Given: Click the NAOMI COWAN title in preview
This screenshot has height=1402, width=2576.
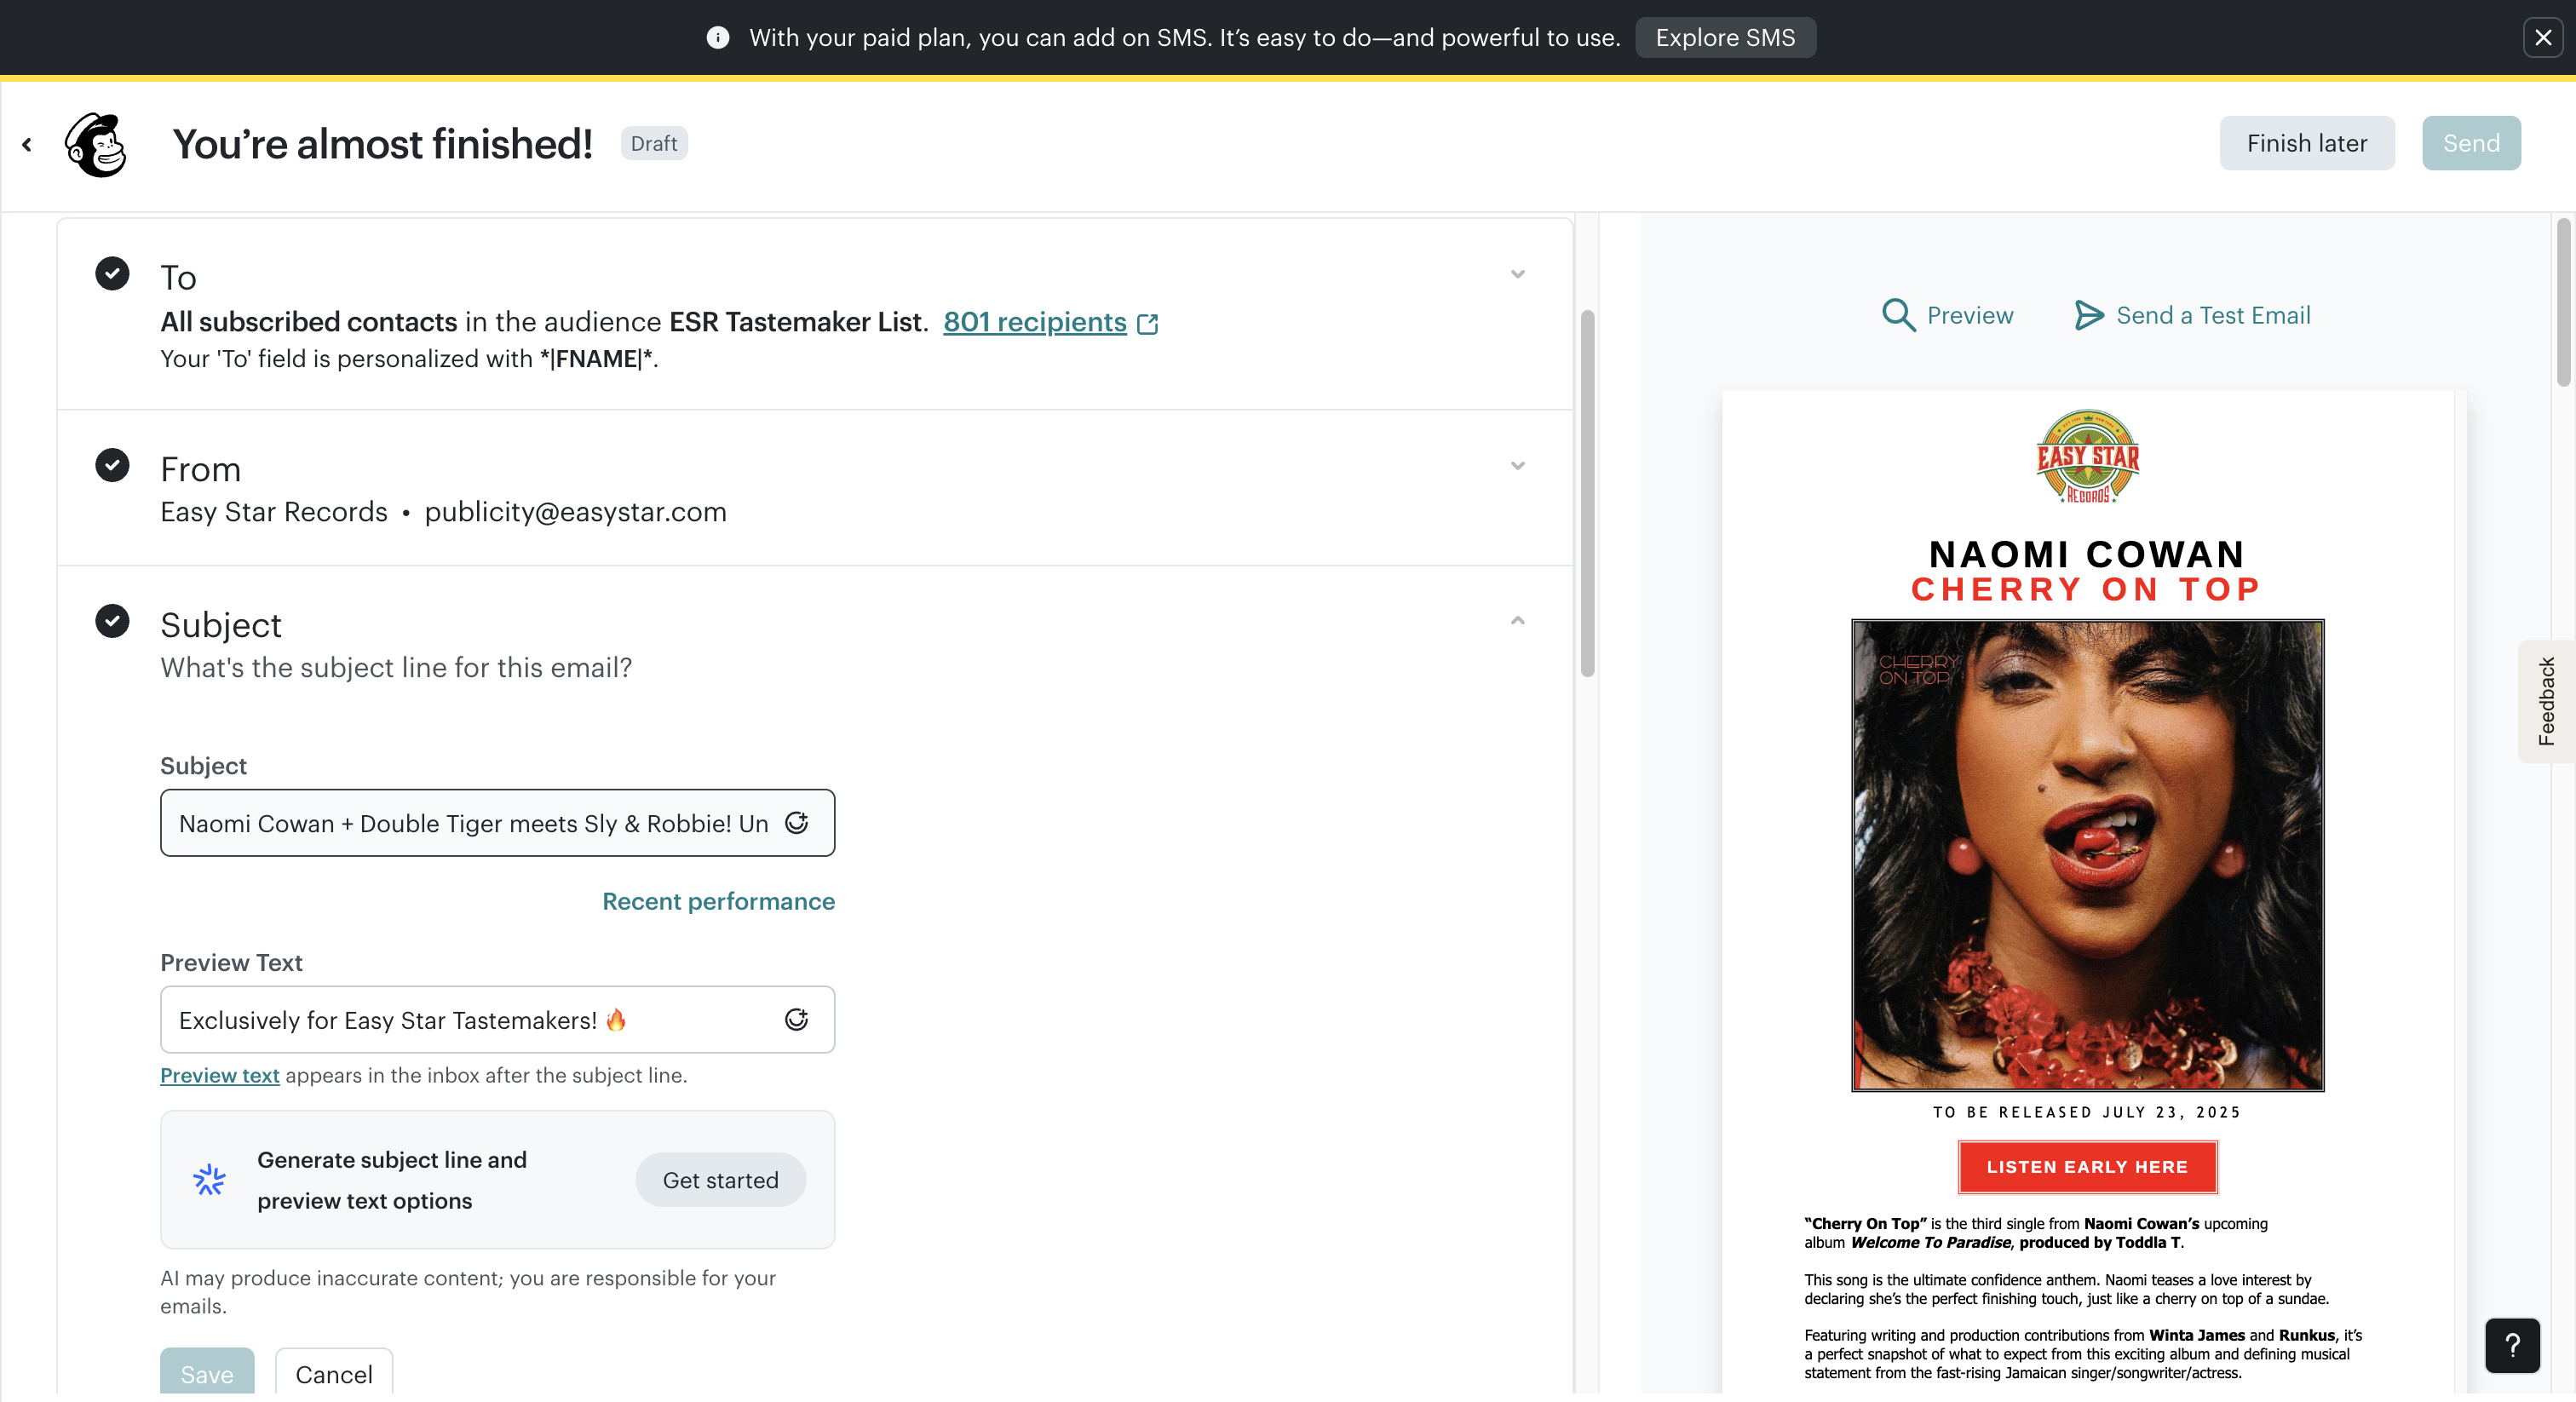Looking at the screenshot, I should click(2087, 555).
